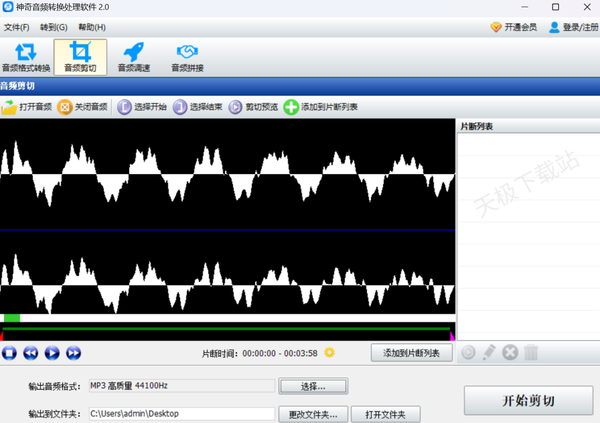Click the large 开始剪切 start button

[x=527, y=400]
